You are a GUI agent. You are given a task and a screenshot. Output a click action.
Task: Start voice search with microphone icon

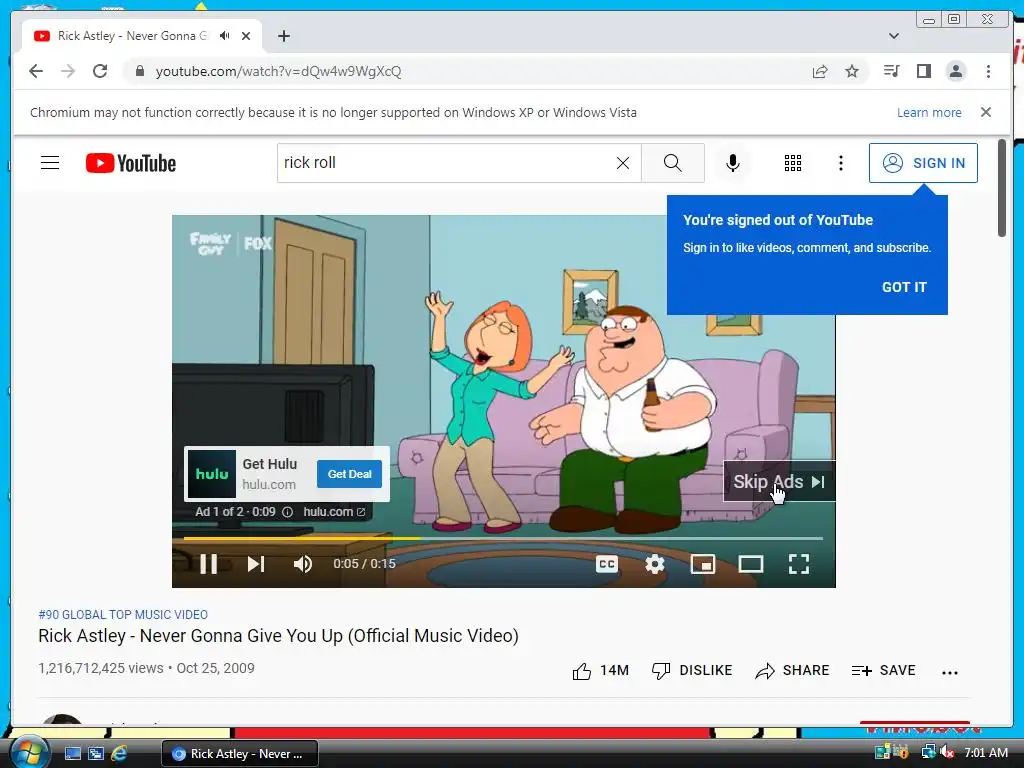click(x=733, y=163)
